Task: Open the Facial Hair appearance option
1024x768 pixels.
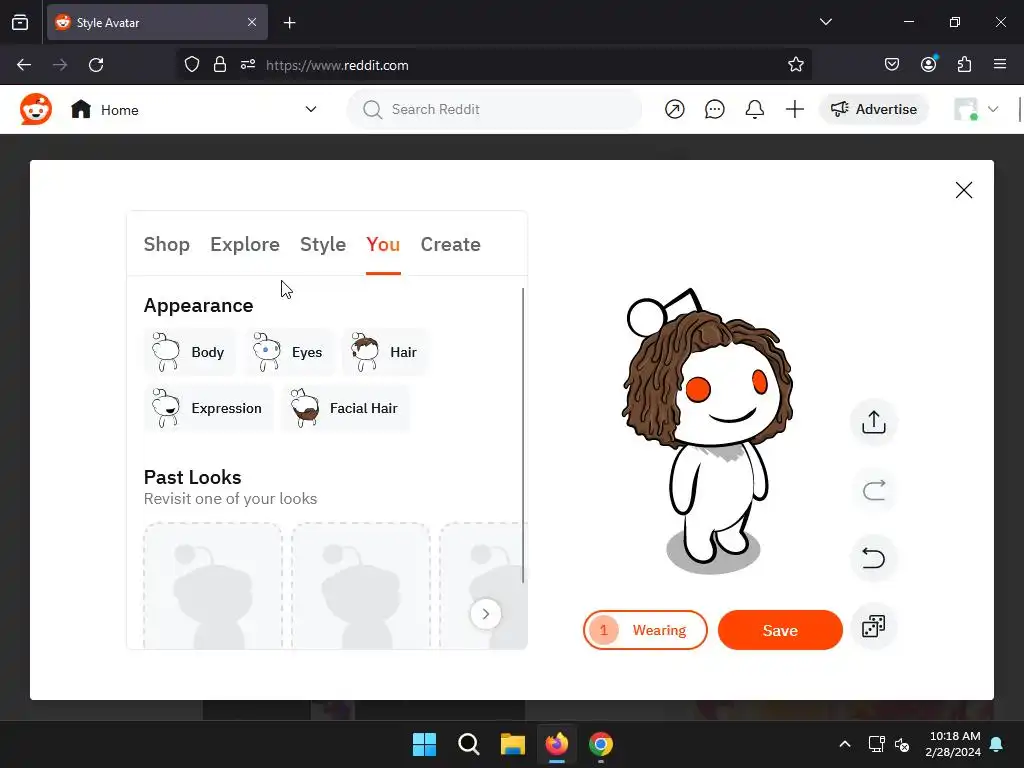Action: [x=345, y=408]
